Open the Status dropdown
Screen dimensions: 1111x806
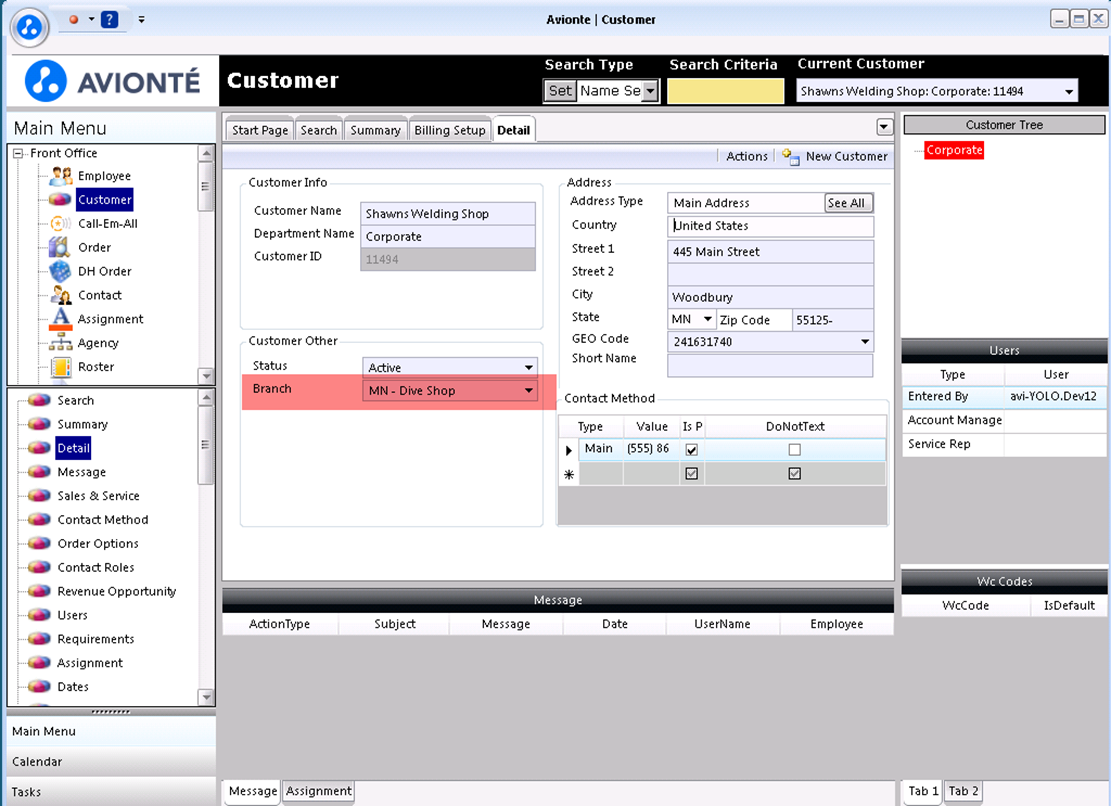coord(528,368)
